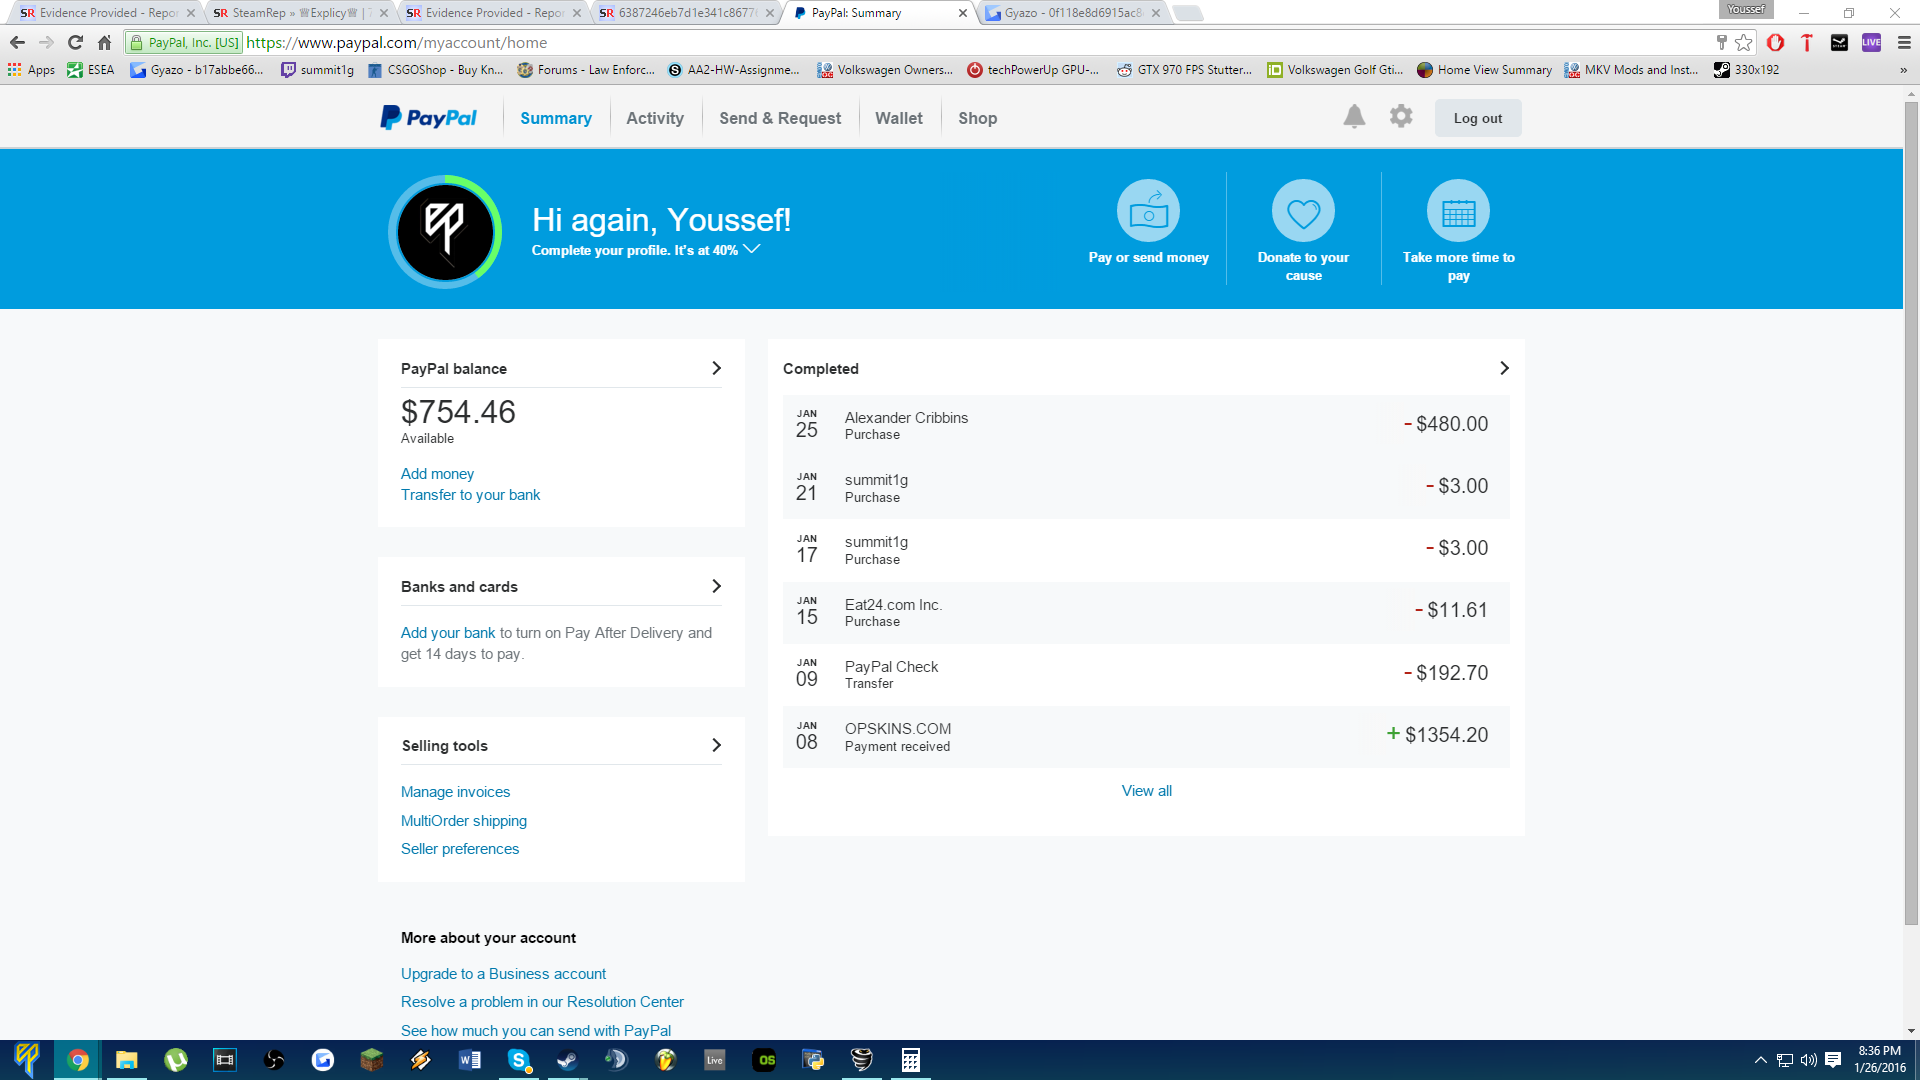Click the Pay or send money icon
Viewport: 1920px width, 1080px height.
[x=1148, y=211]
